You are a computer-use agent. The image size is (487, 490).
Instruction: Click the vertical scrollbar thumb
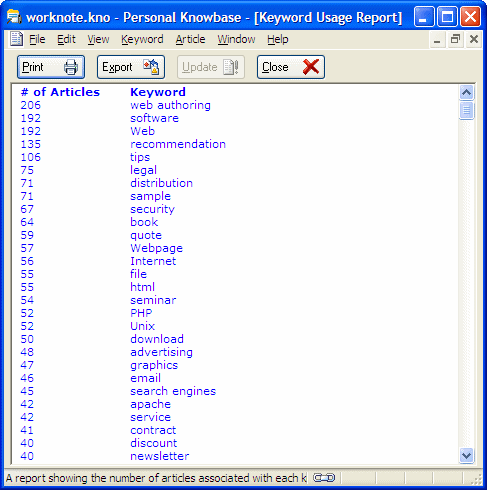click(x=466, y=110)
